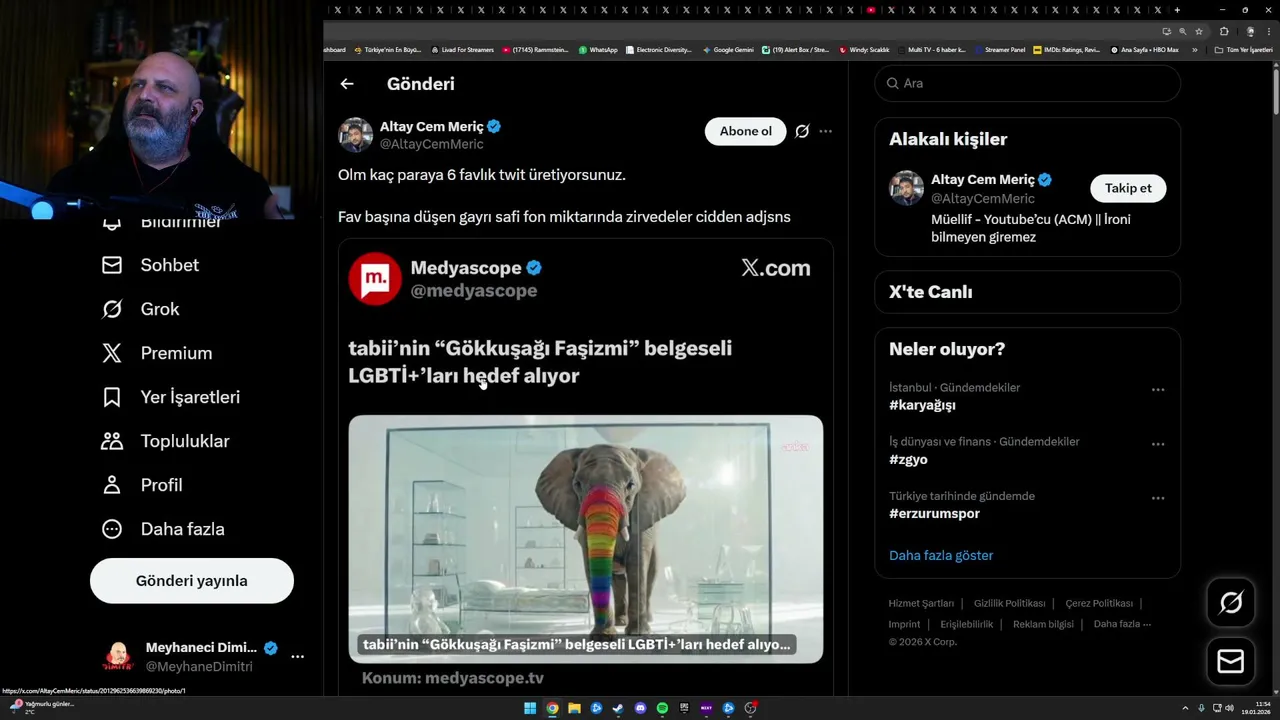Open Yer İşaretleri bookmarks
The height and width of the screenshot is (720, 1280).
pyautogui.click(x=171, y=397)
